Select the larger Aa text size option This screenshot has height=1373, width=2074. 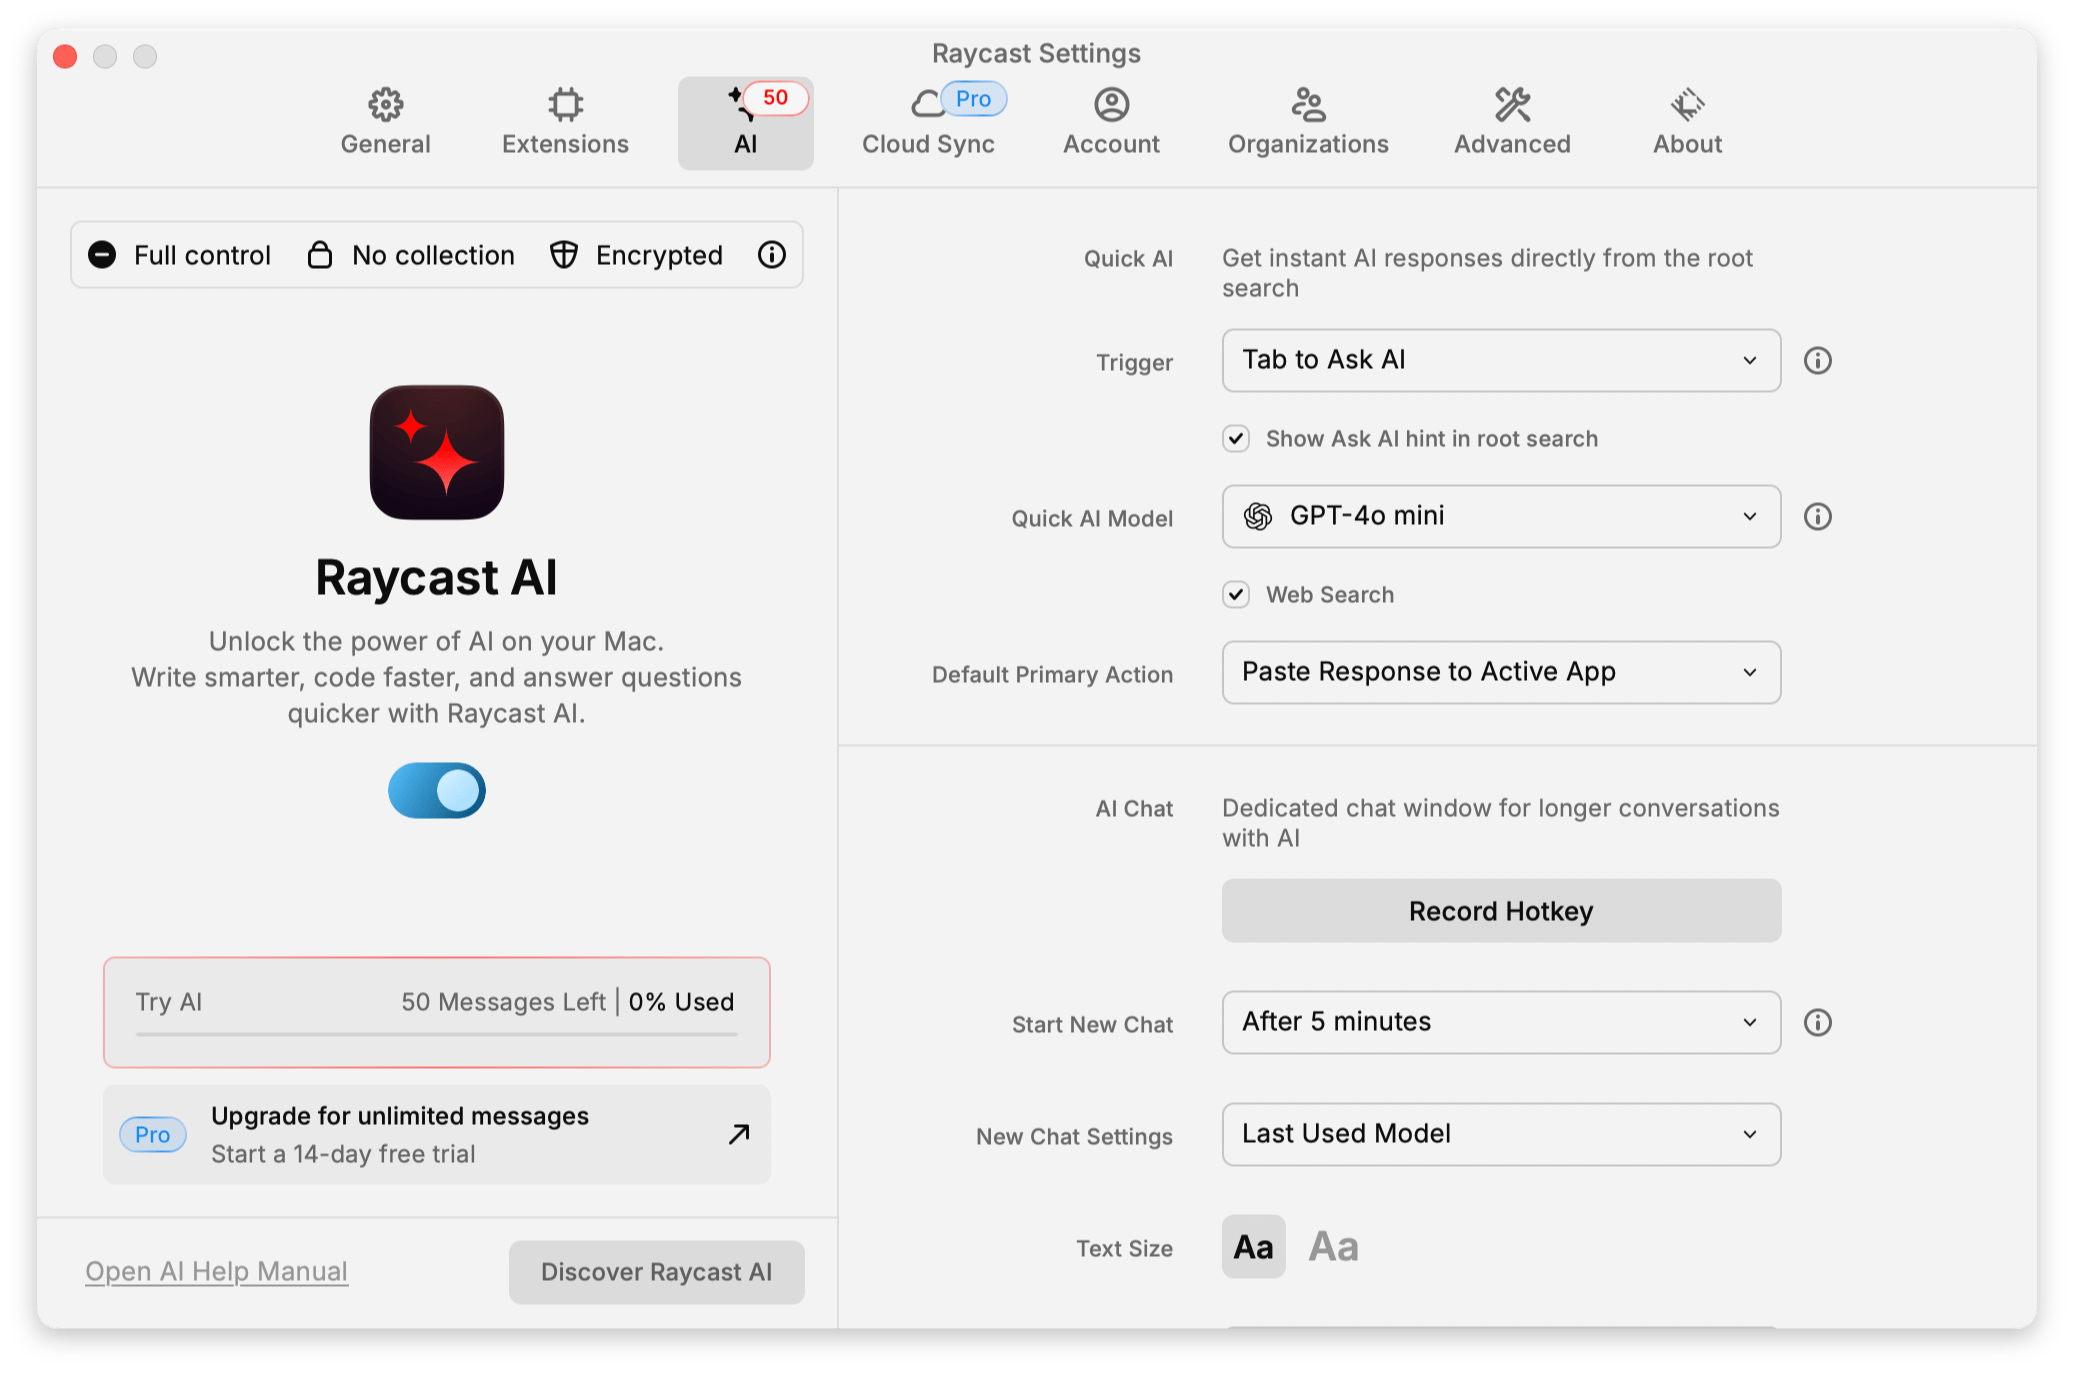[x=1334, y=1247]
